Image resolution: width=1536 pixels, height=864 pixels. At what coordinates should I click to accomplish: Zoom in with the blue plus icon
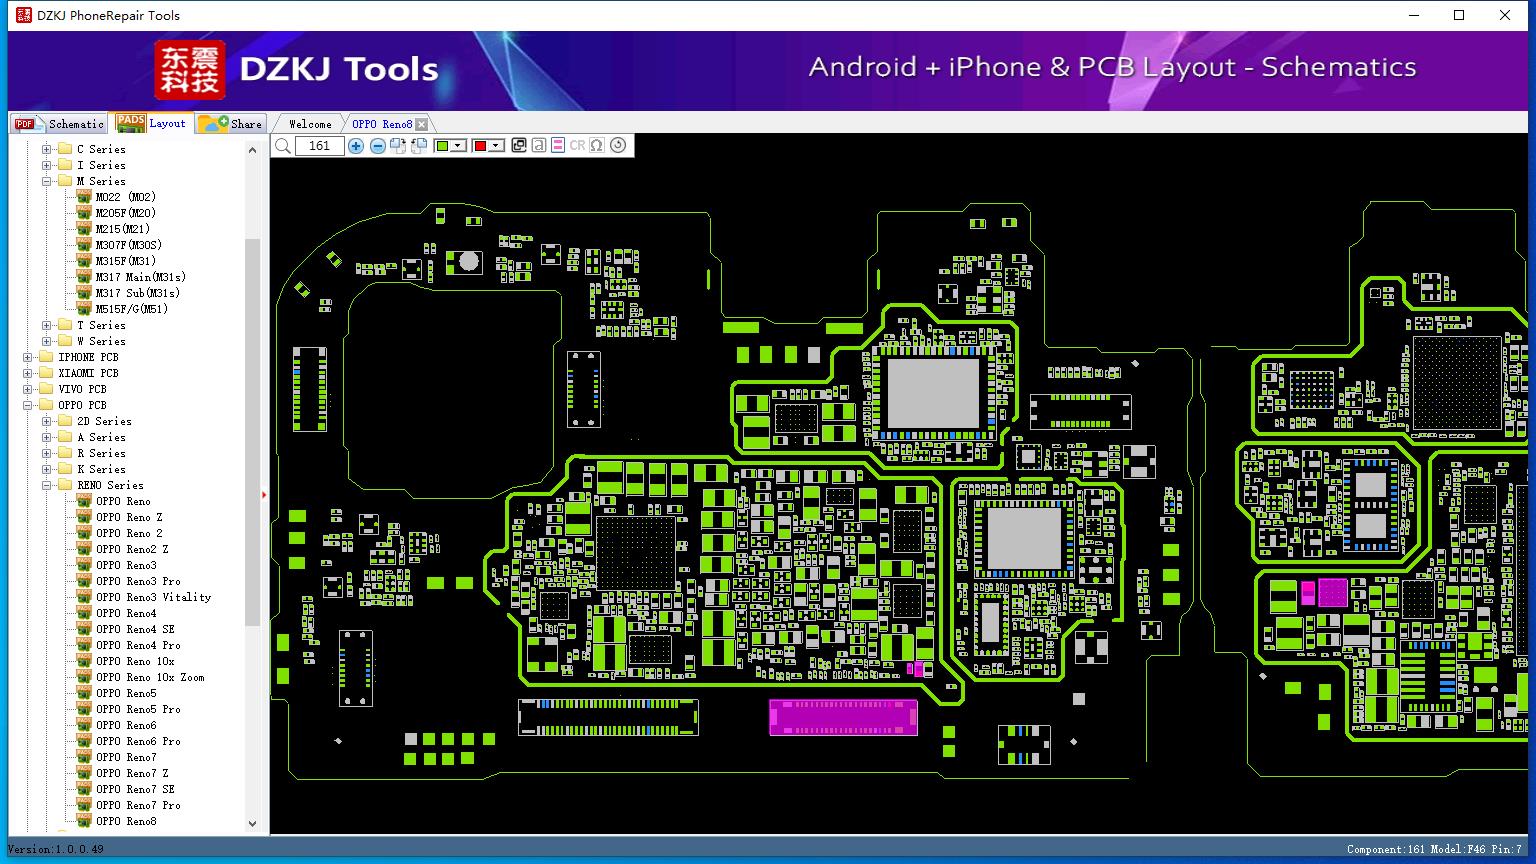[x=356, y=146]
